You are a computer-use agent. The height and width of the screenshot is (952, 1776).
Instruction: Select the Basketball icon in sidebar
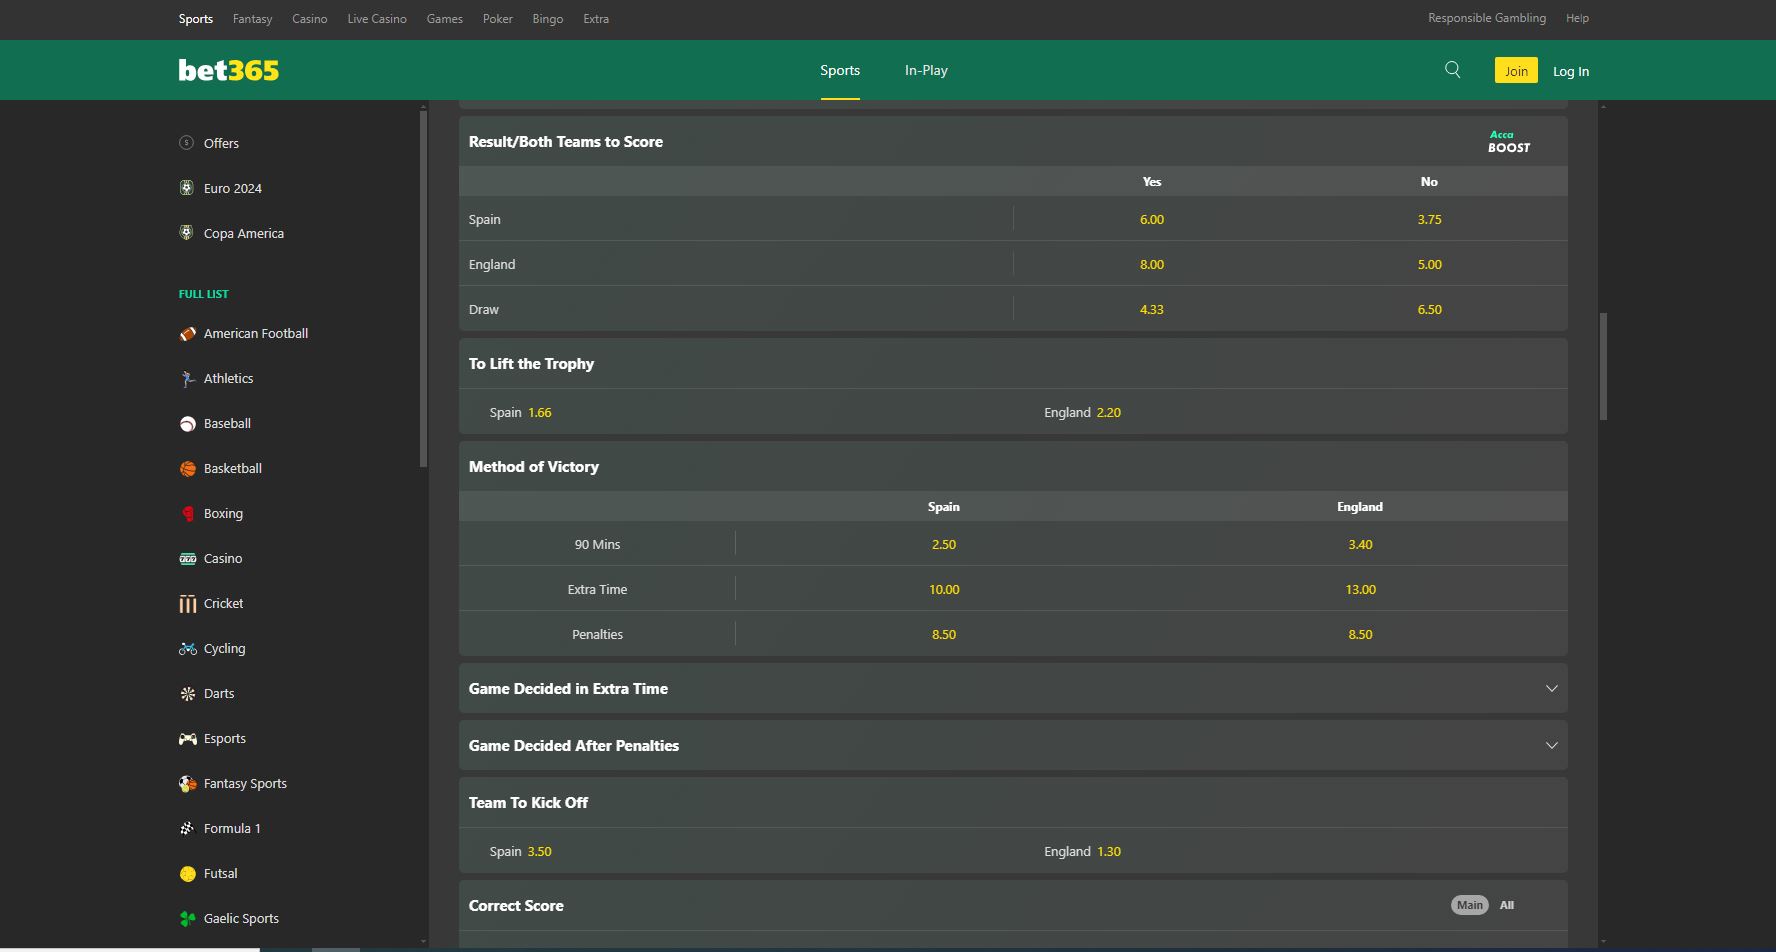click(187, 469)
